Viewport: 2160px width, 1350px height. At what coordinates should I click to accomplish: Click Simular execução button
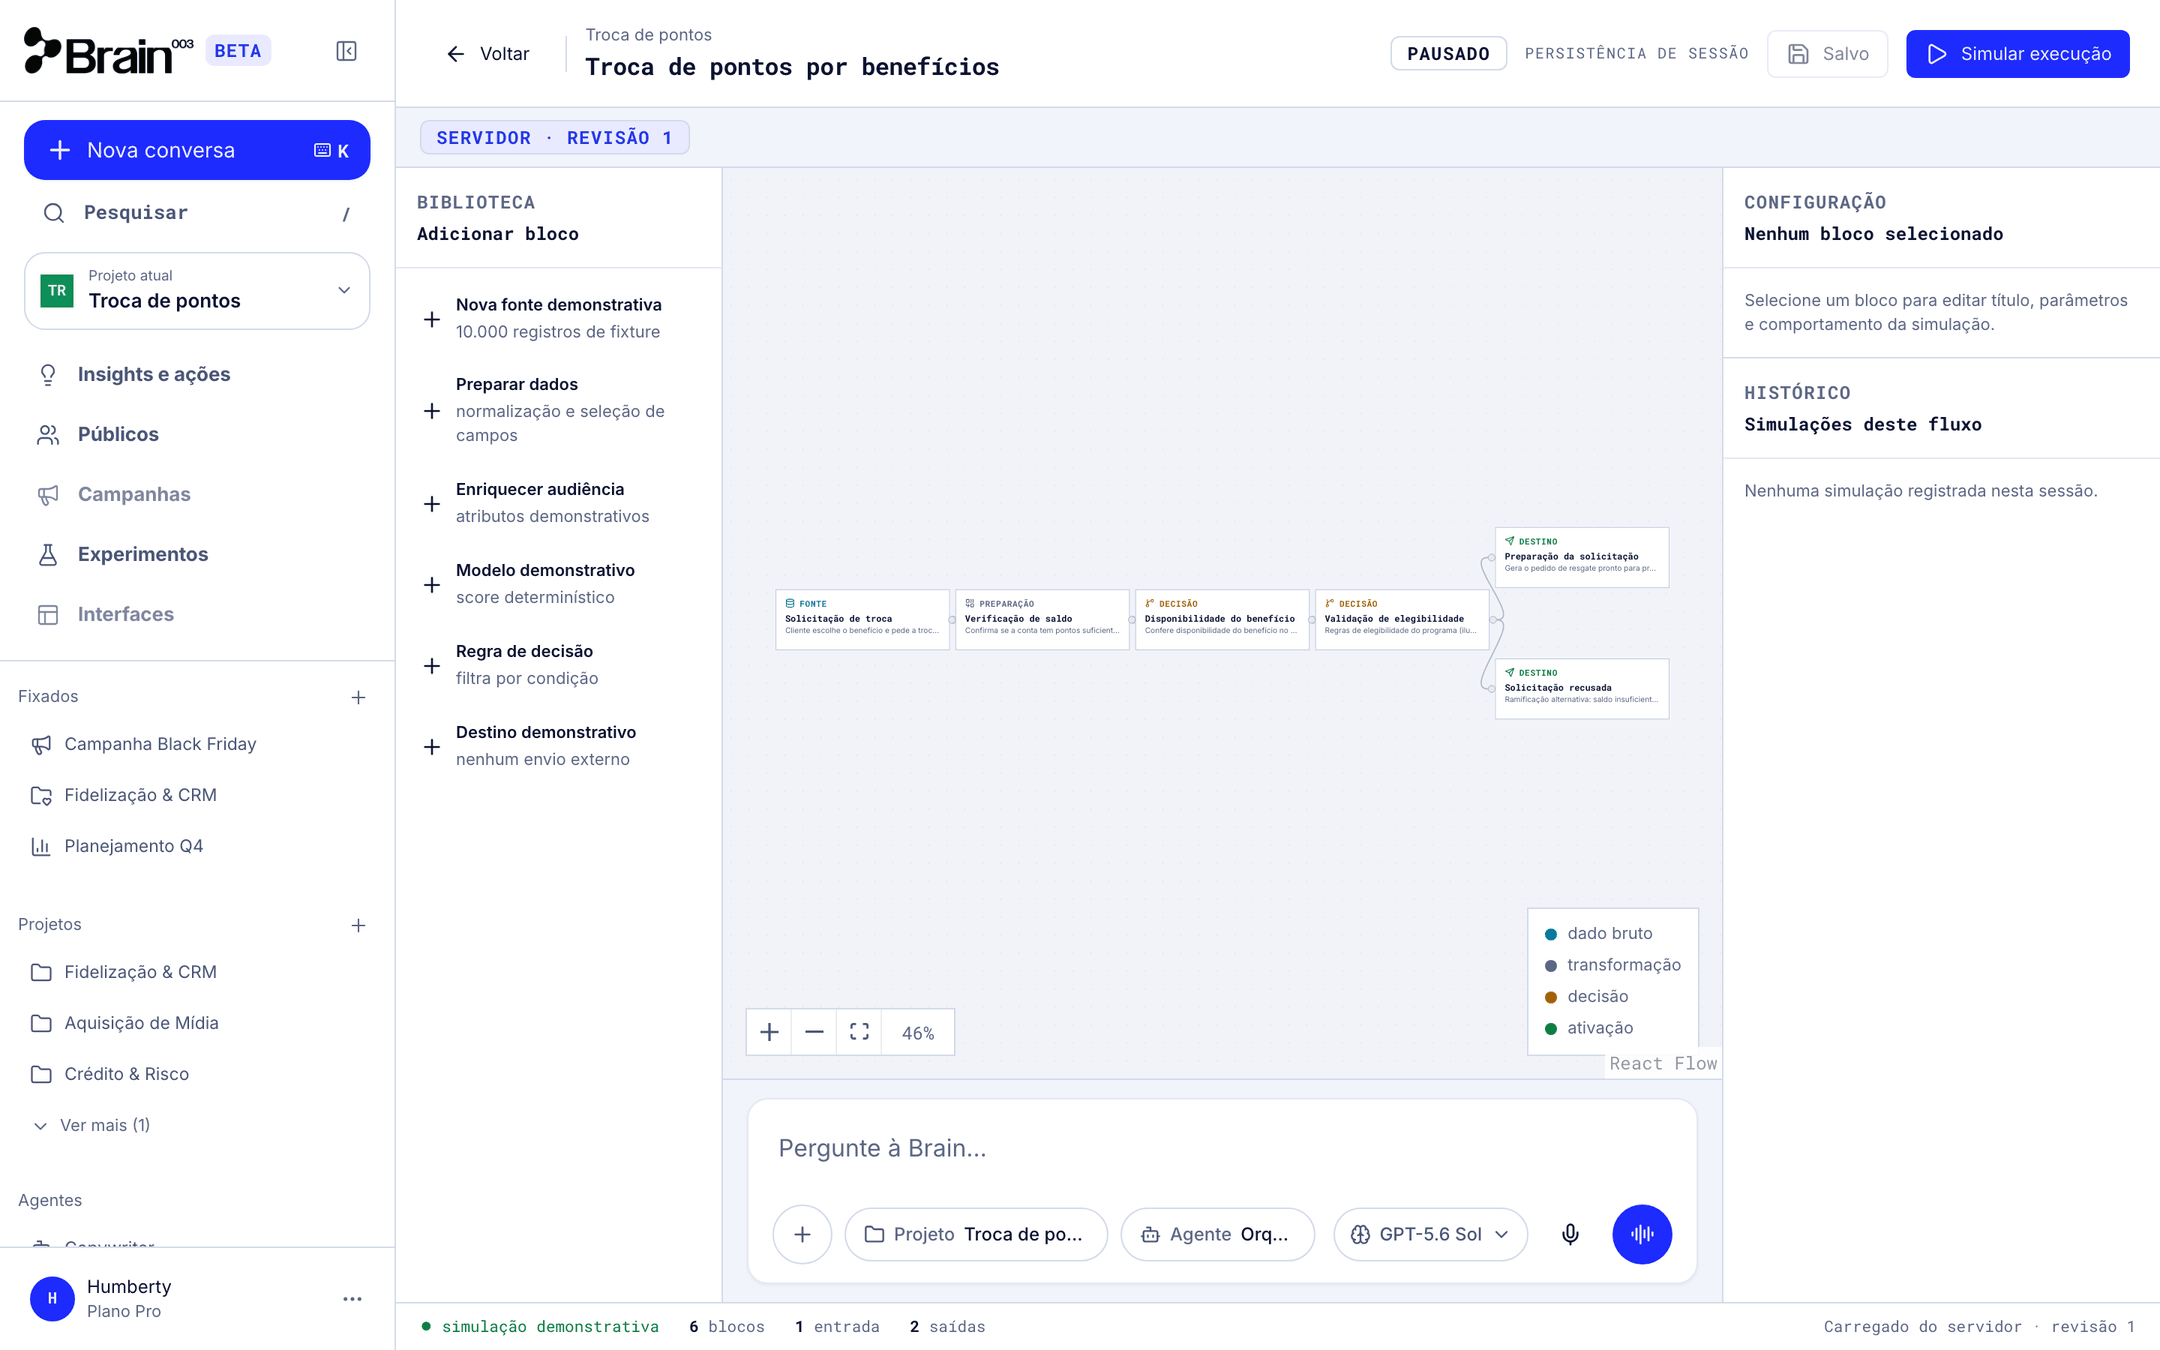[x=2017, y=54]
